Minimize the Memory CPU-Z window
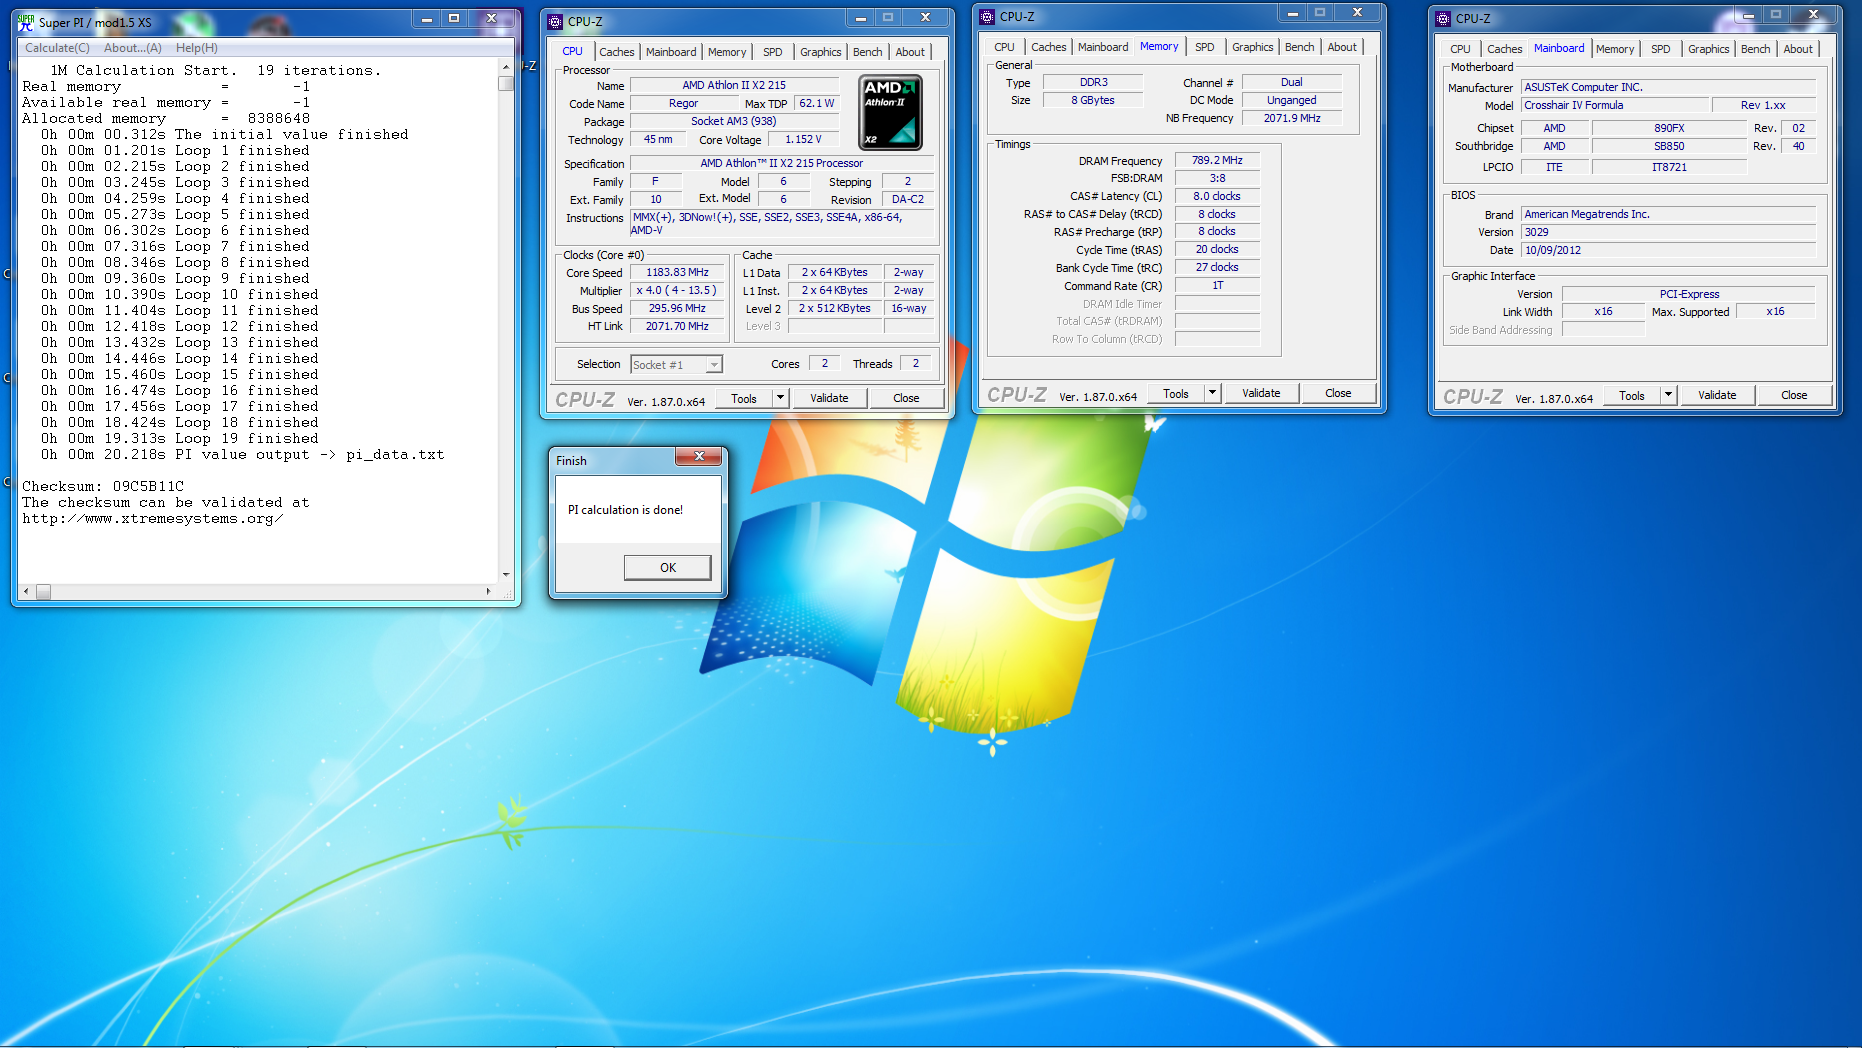Image resolution: width=1862 pixels, height=1048 pixels. click(x=1292, y=13)
